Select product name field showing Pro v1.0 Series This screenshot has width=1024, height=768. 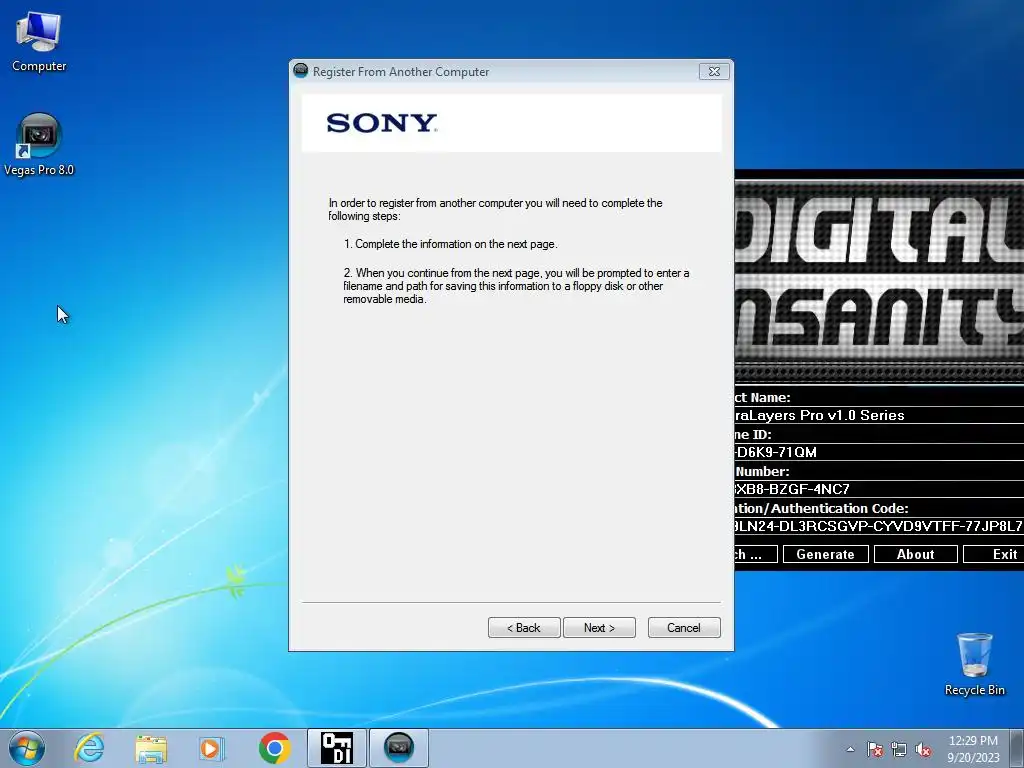coord(879,415)
